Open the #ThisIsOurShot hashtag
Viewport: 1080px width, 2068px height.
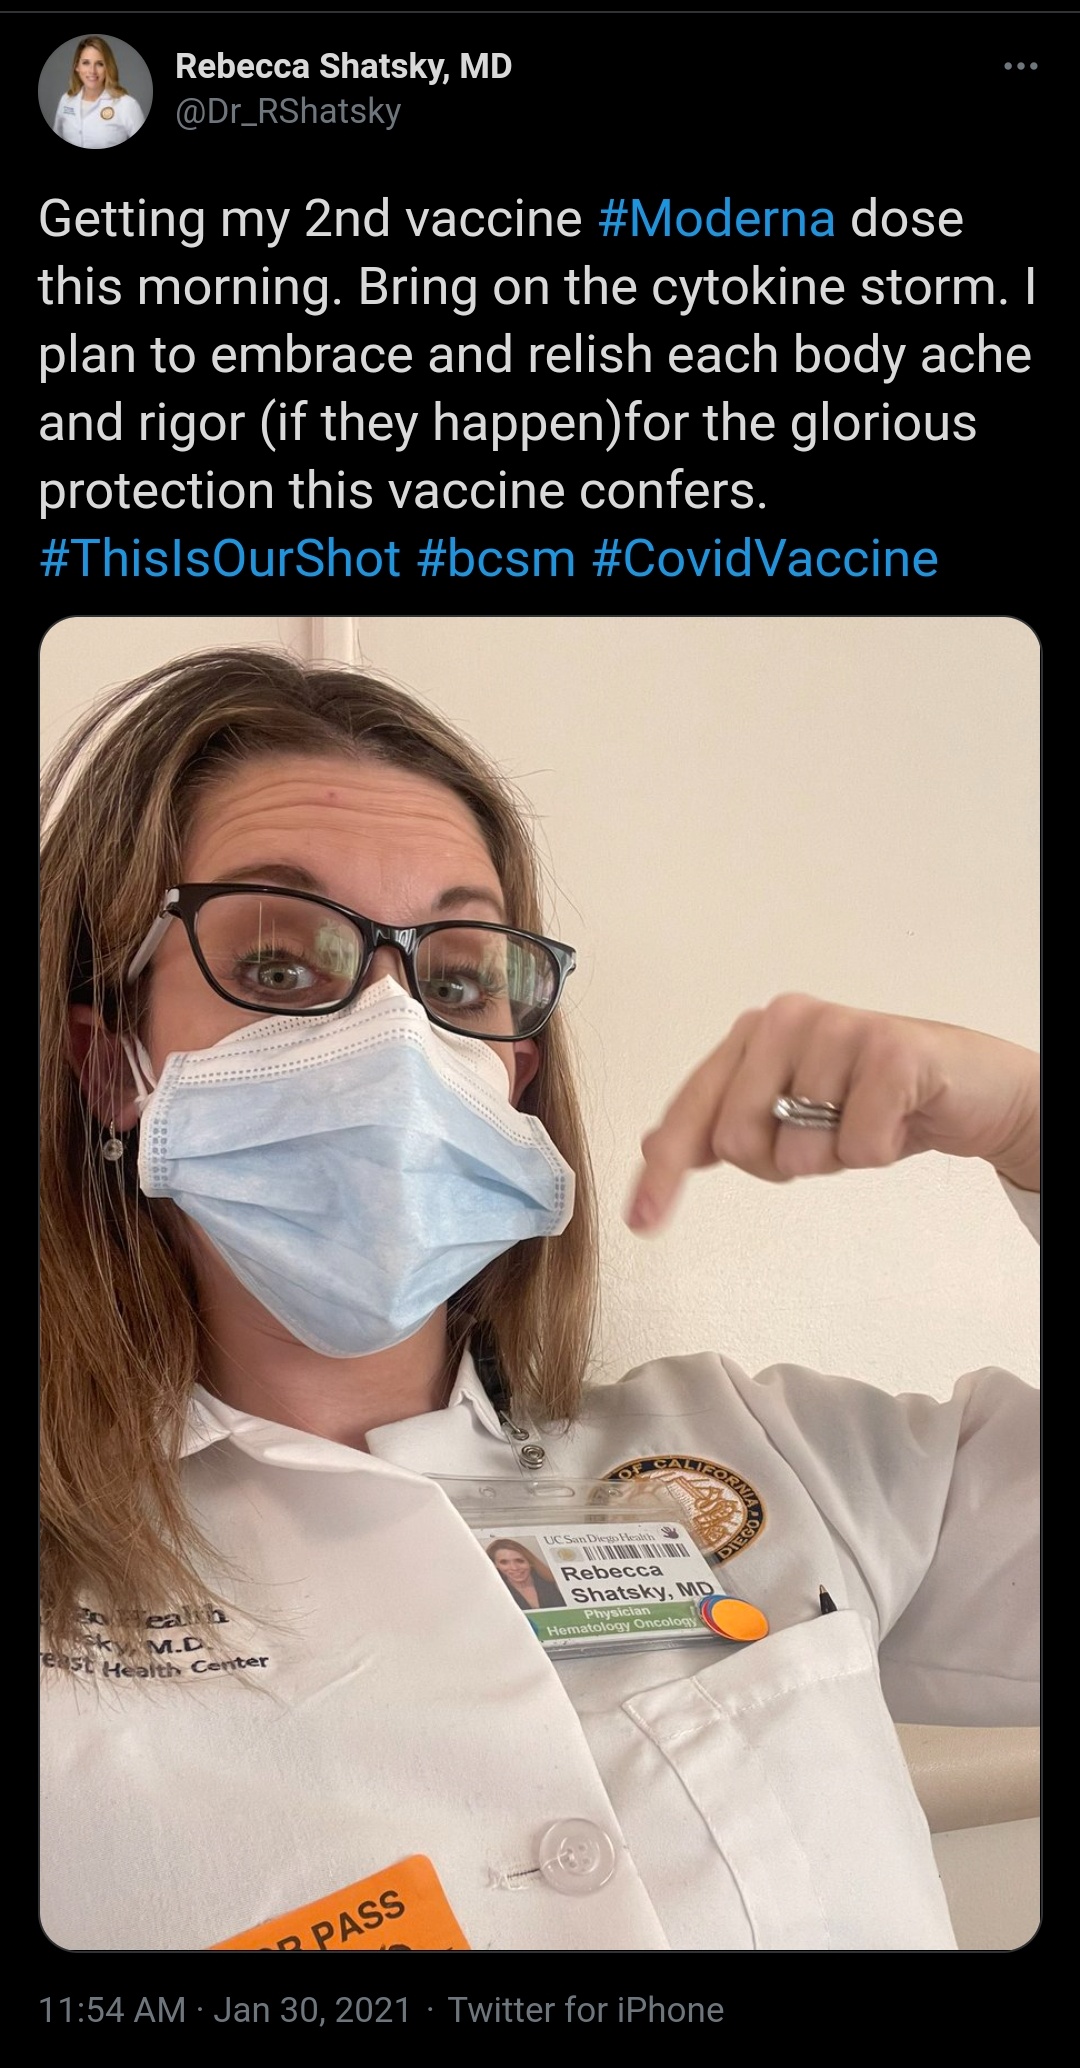[220, 558]
